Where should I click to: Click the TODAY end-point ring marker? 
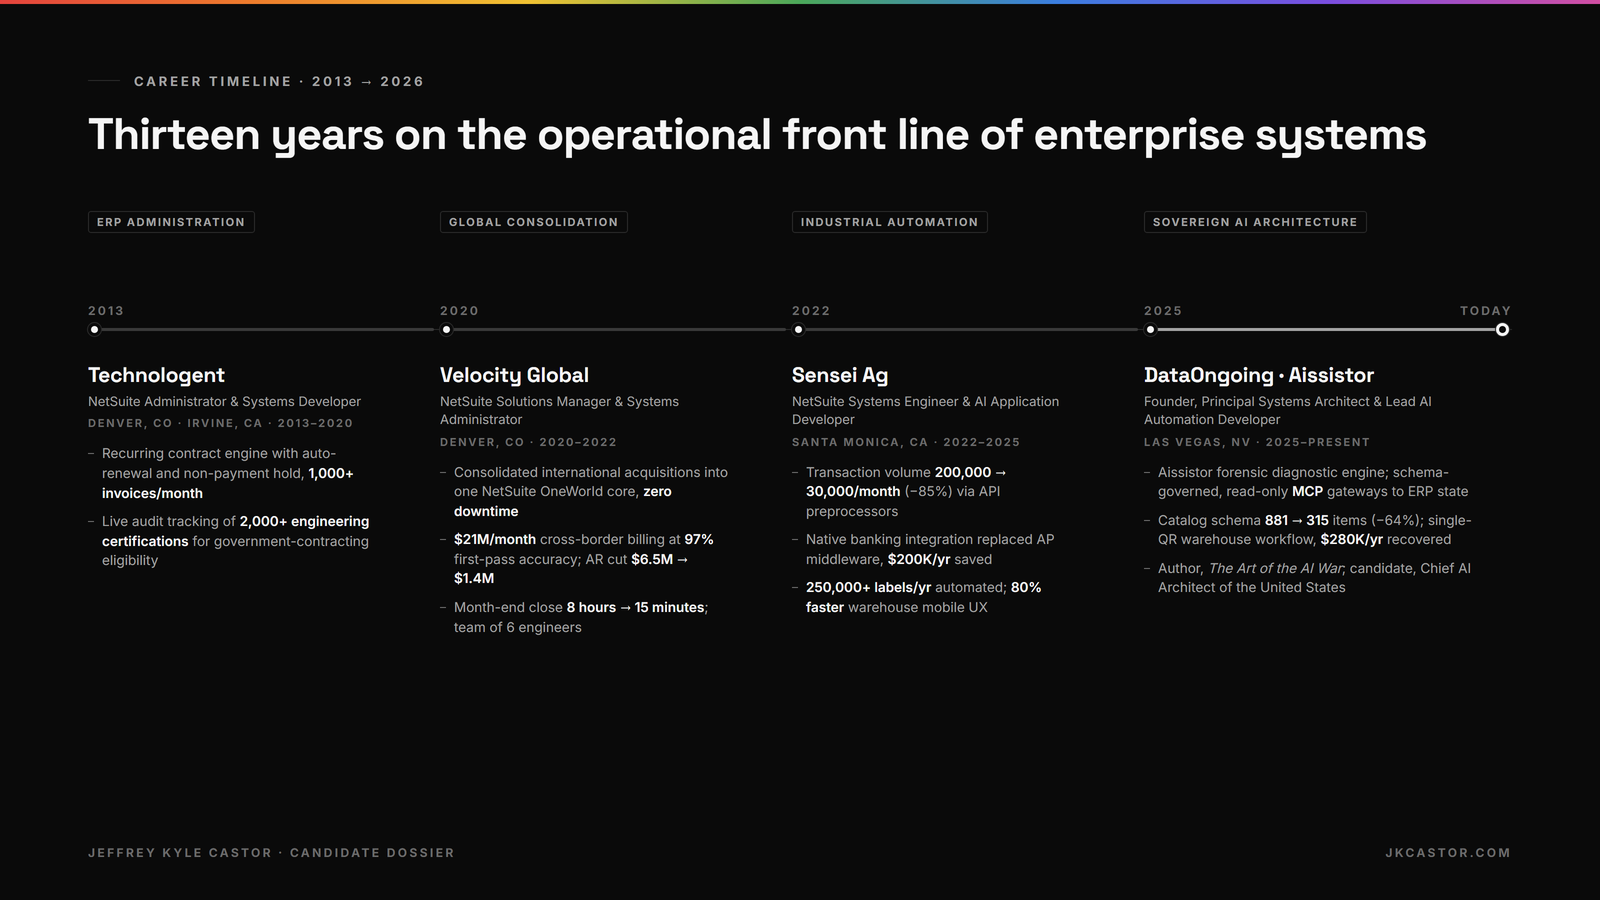pos(1502,329)
